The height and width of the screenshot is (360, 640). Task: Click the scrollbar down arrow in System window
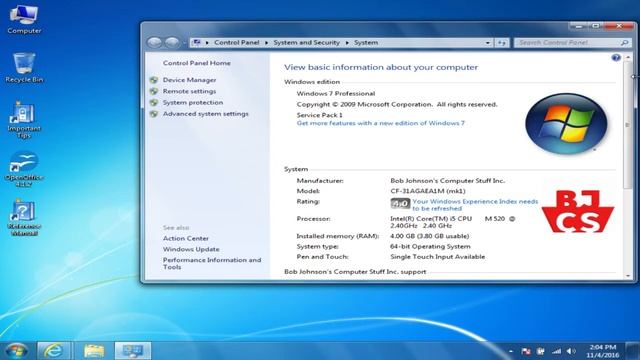pos(628,276)
